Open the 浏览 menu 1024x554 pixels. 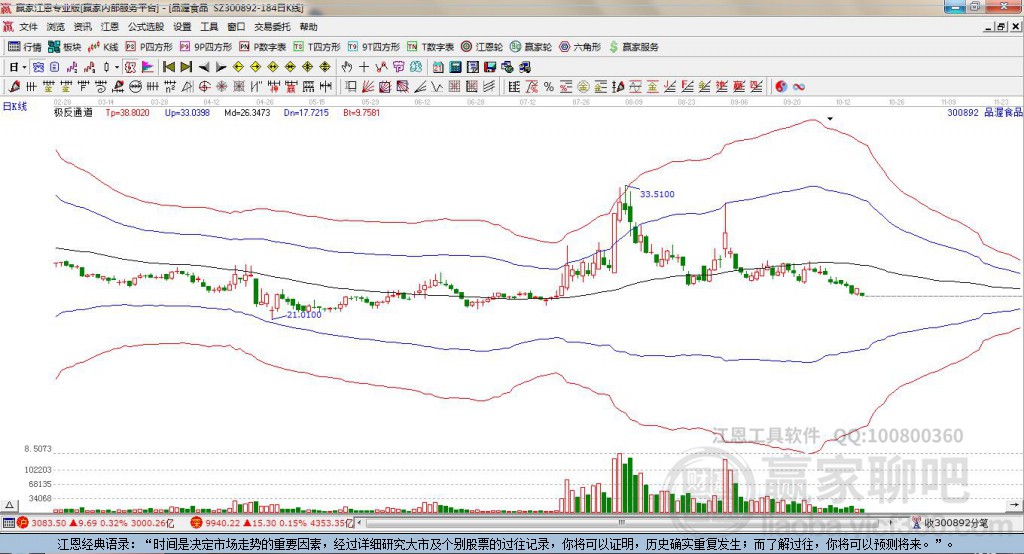tap(56, 27)
